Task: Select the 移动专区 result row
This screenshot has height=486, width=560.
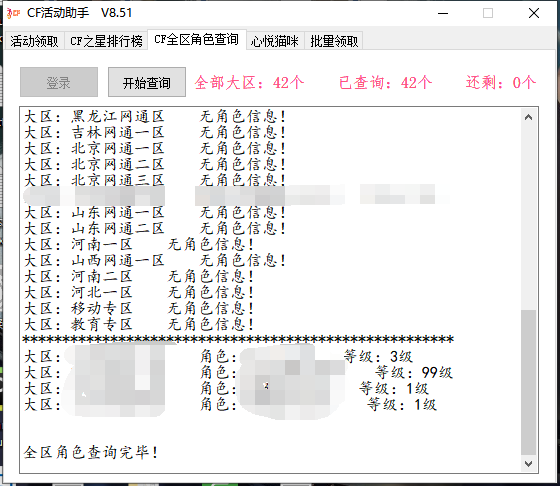Action: click(x=139, y=309)
